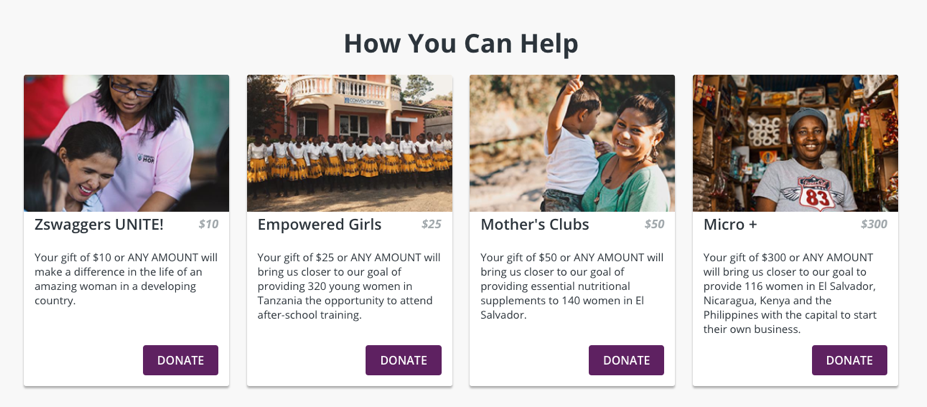Select the $300 amount label

(873, 224)
